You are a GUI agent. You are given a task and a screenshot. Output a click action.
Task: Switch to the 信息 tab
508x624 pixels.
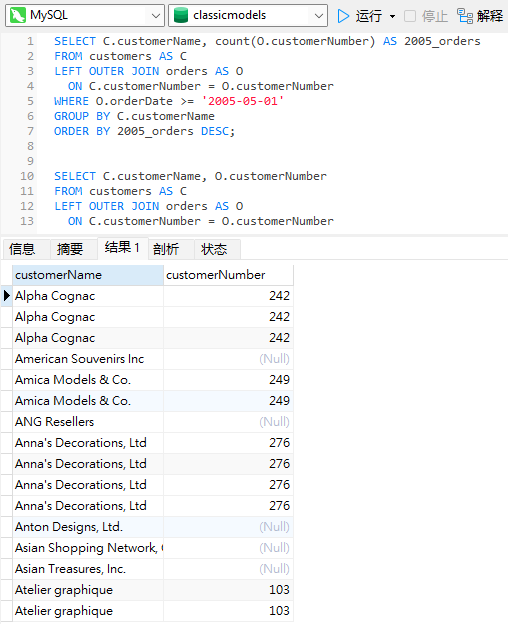point(22,249)
